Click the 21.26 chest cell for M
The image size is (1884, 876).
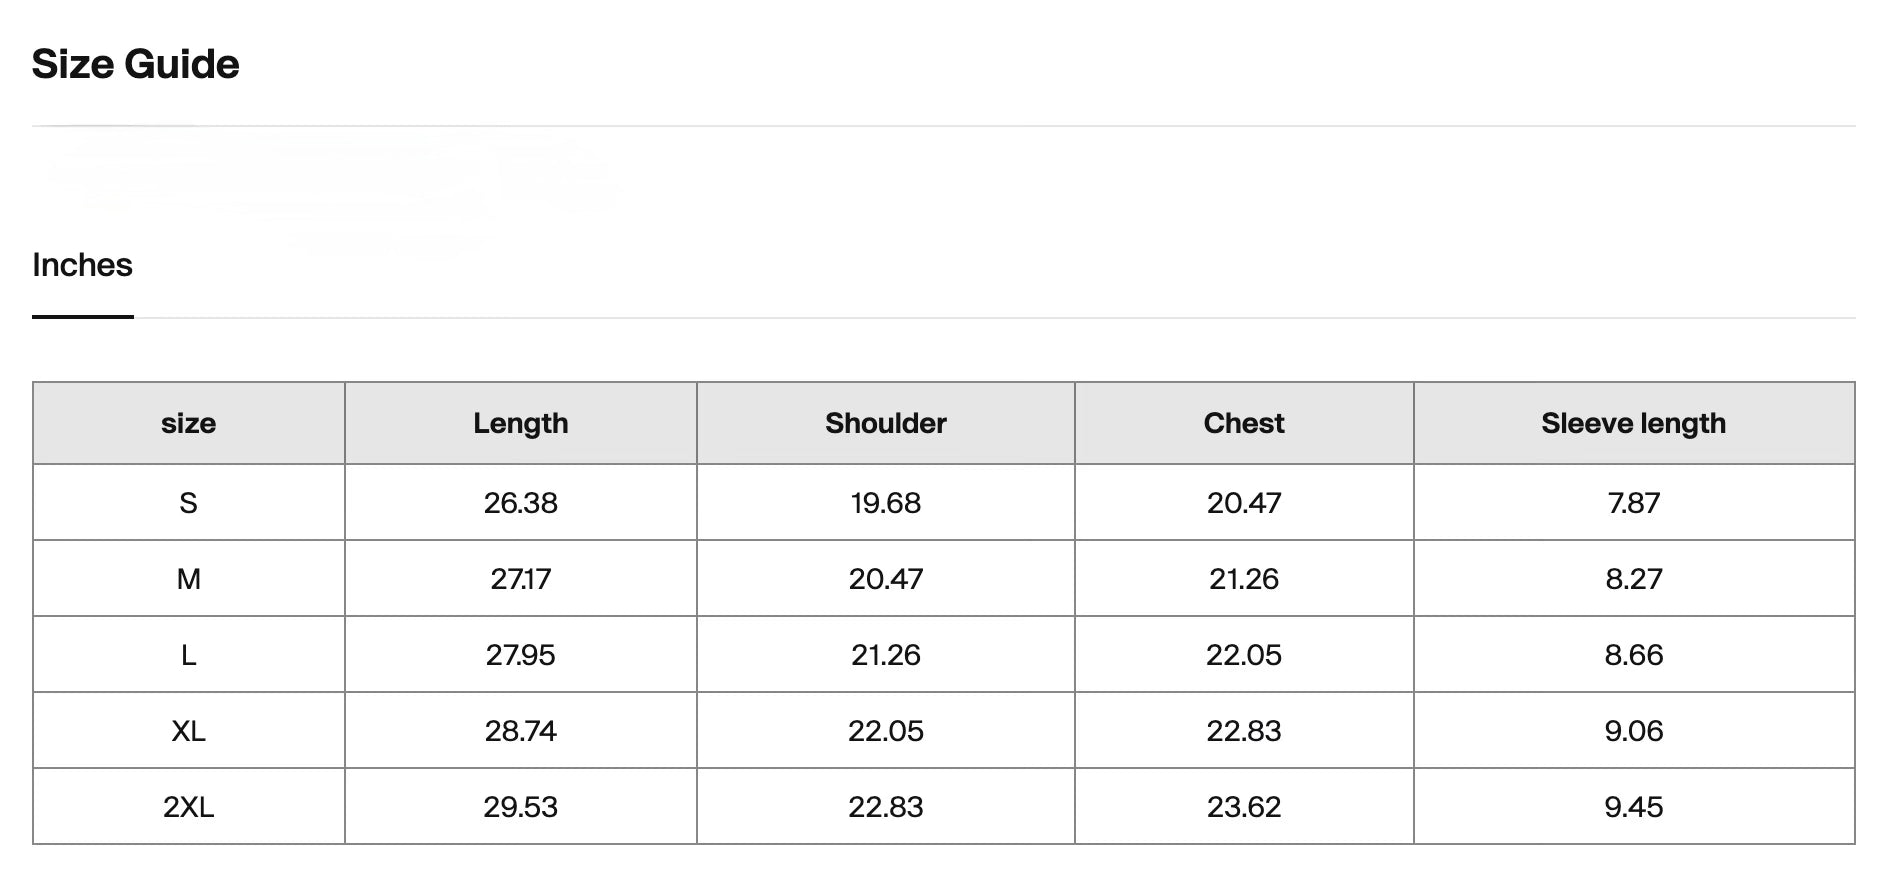(1244, 578)
